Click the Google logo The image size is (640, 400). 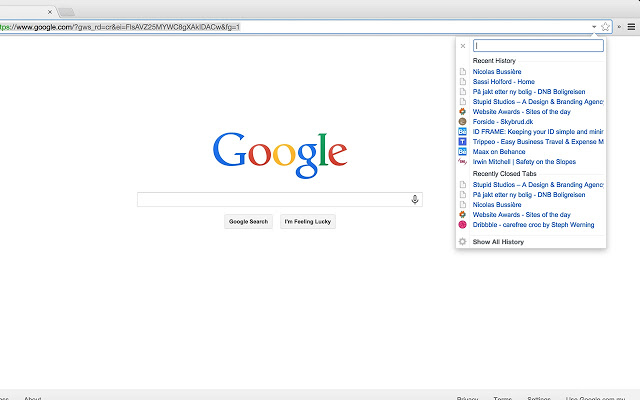(x=280, y=155)
